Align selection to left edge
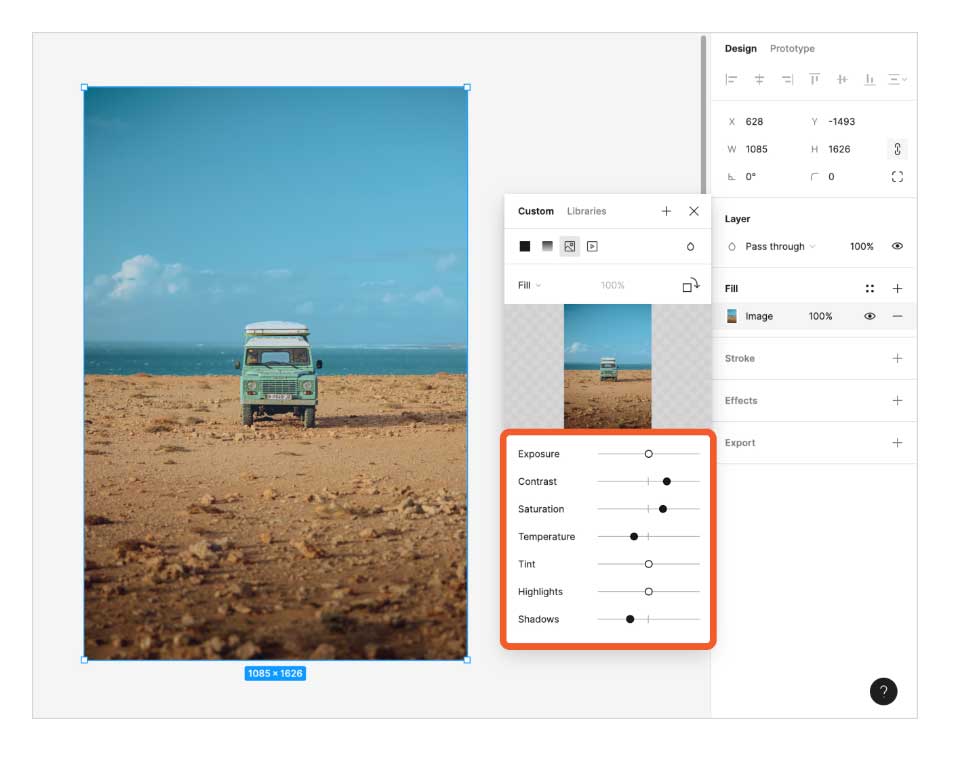 click(x=731, y=79)
